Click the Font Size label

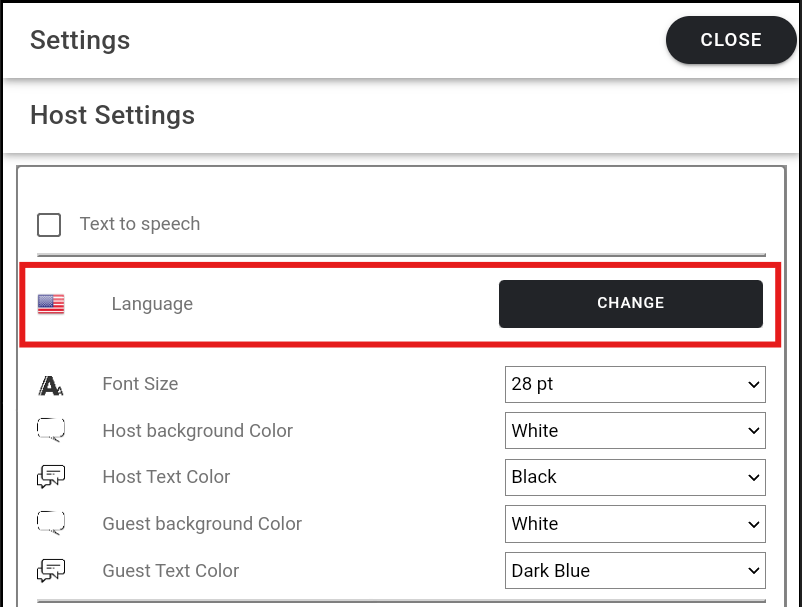[140, 384]
